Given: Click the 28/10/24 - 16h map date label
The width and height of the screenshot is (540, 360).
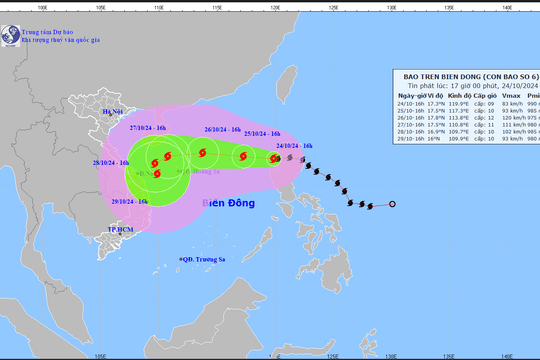Looking at the screenshot, I should coord(111,163).
